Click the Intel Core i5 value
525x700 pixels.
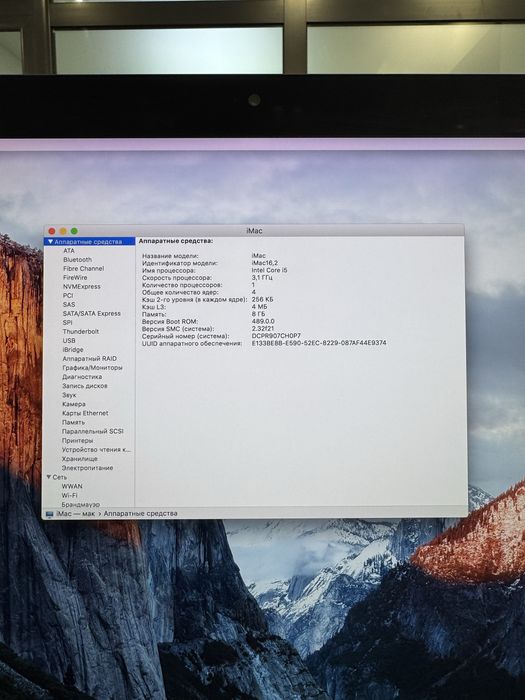[270, 270]
